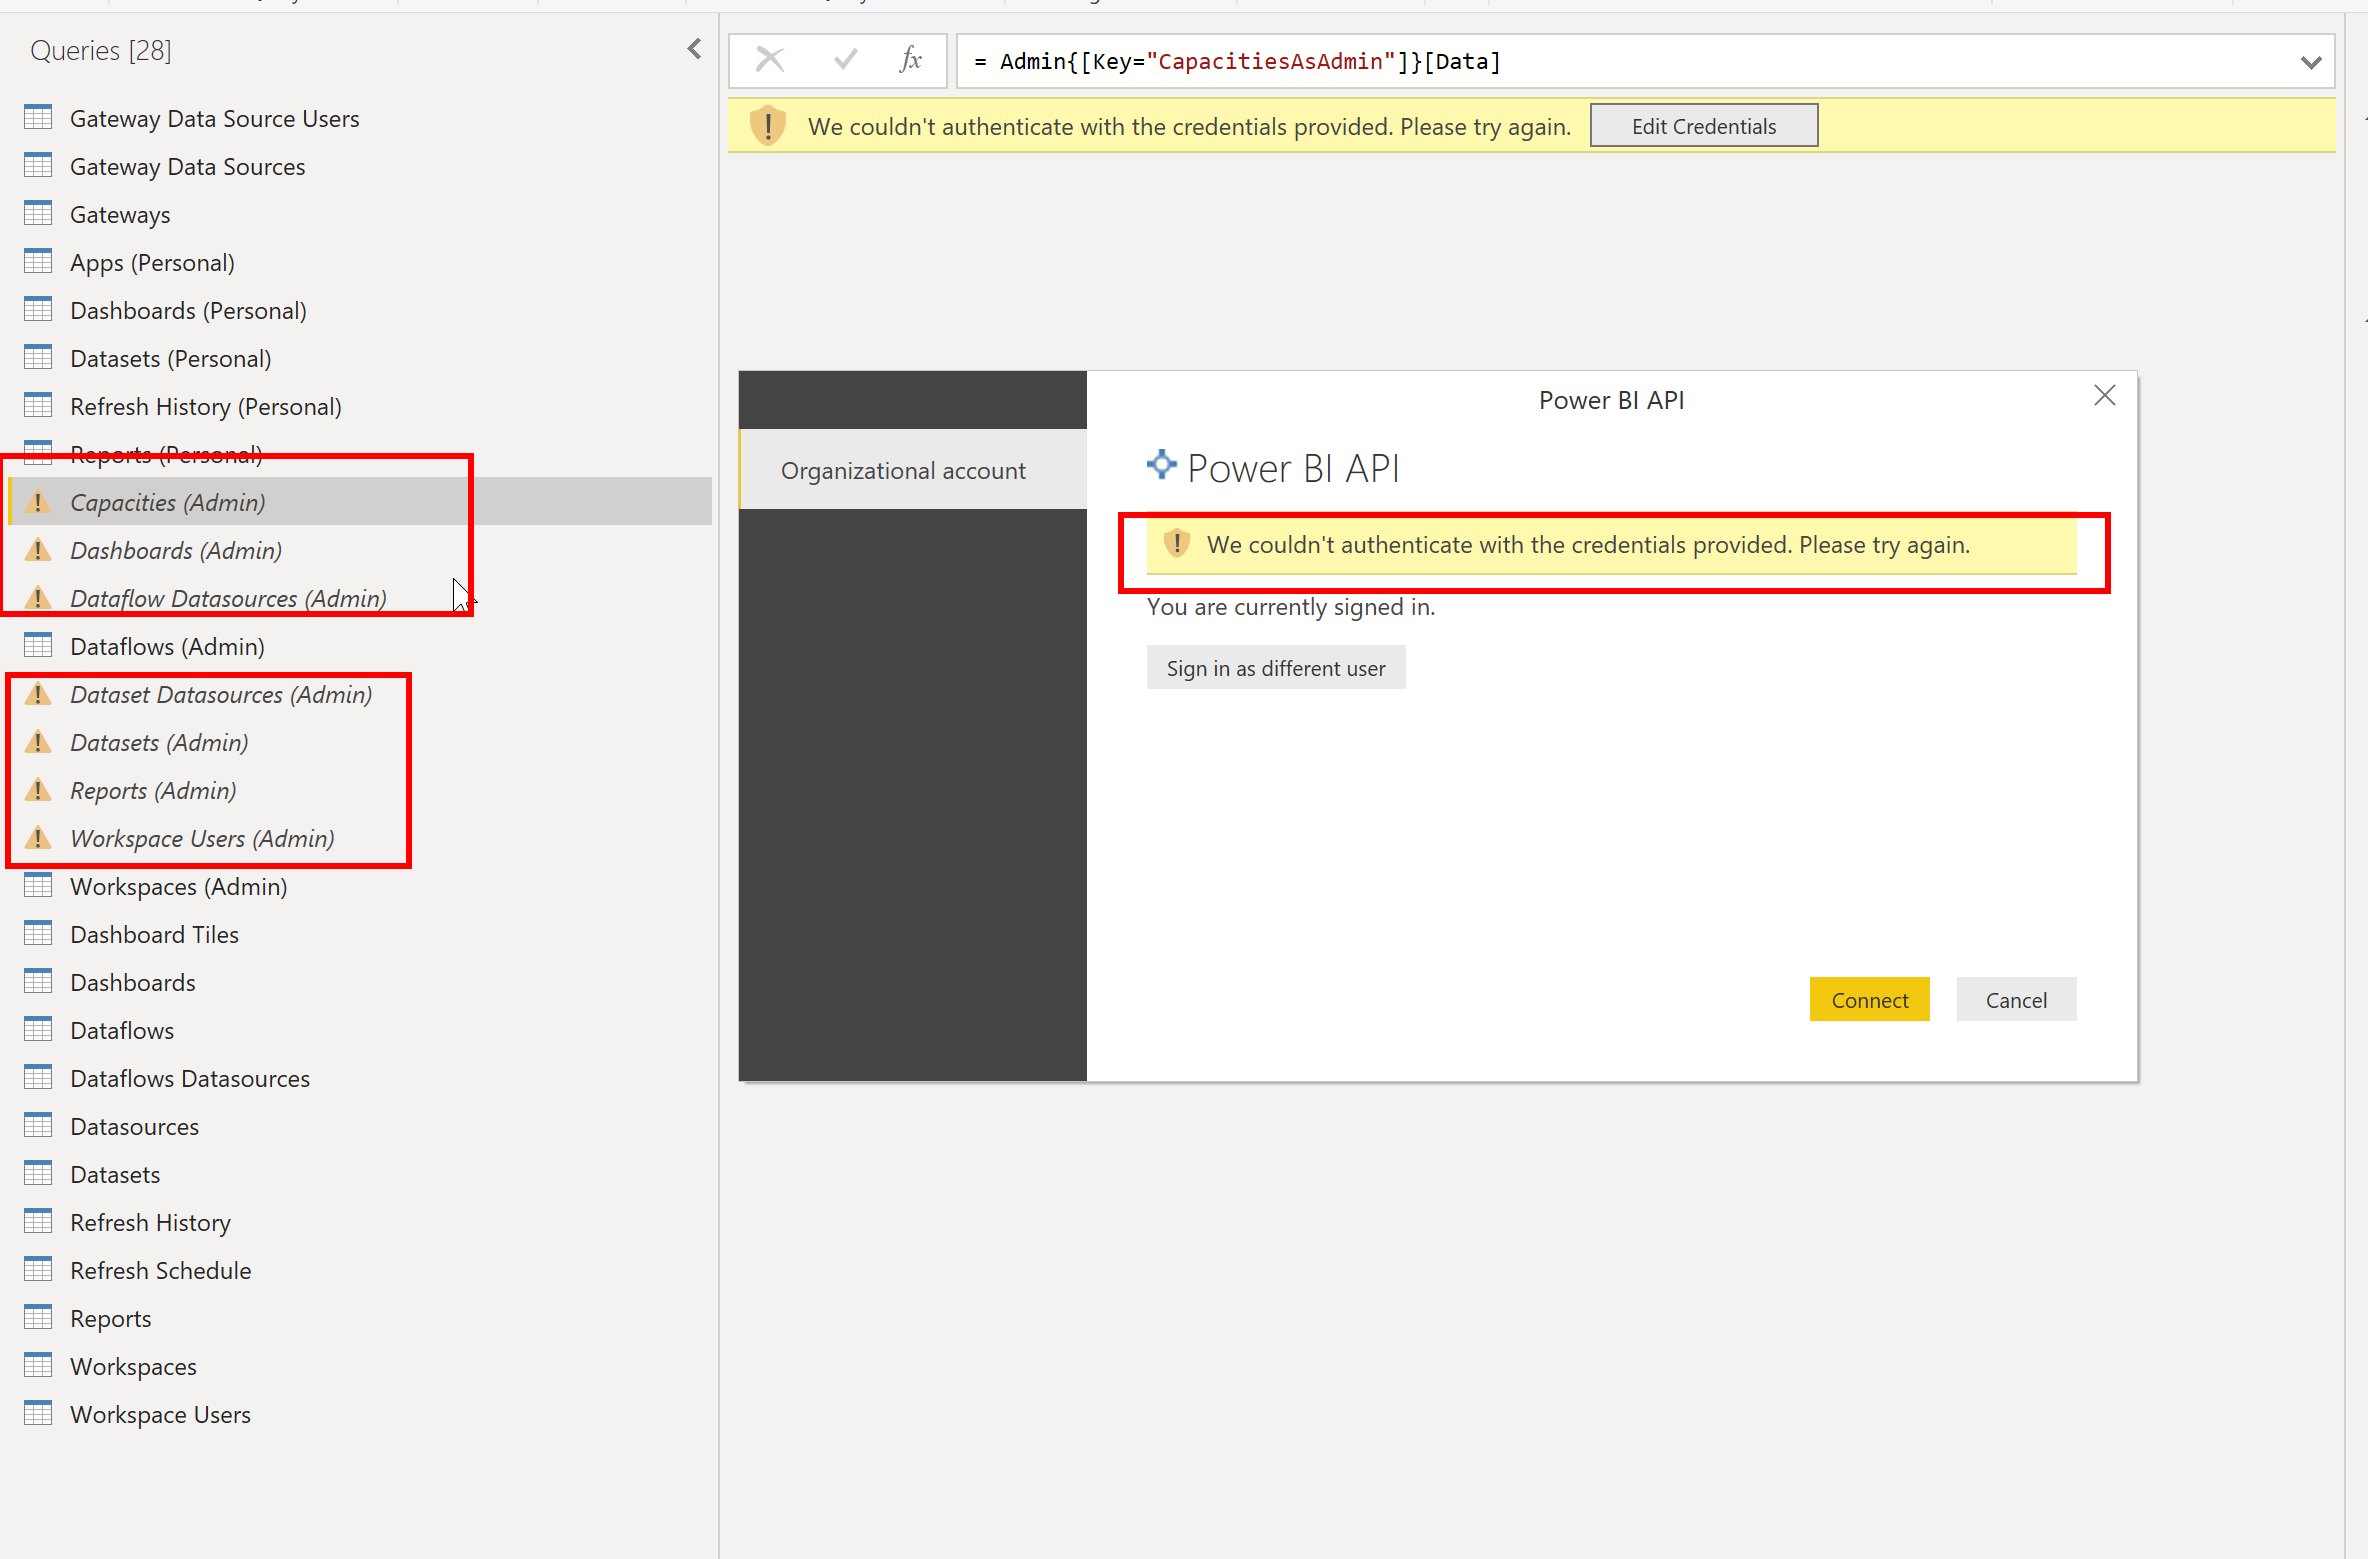Image resolution: width=2368 pixels, height=1559 pixels.
Task: Click Sign in as different user
Action: 1276,667
